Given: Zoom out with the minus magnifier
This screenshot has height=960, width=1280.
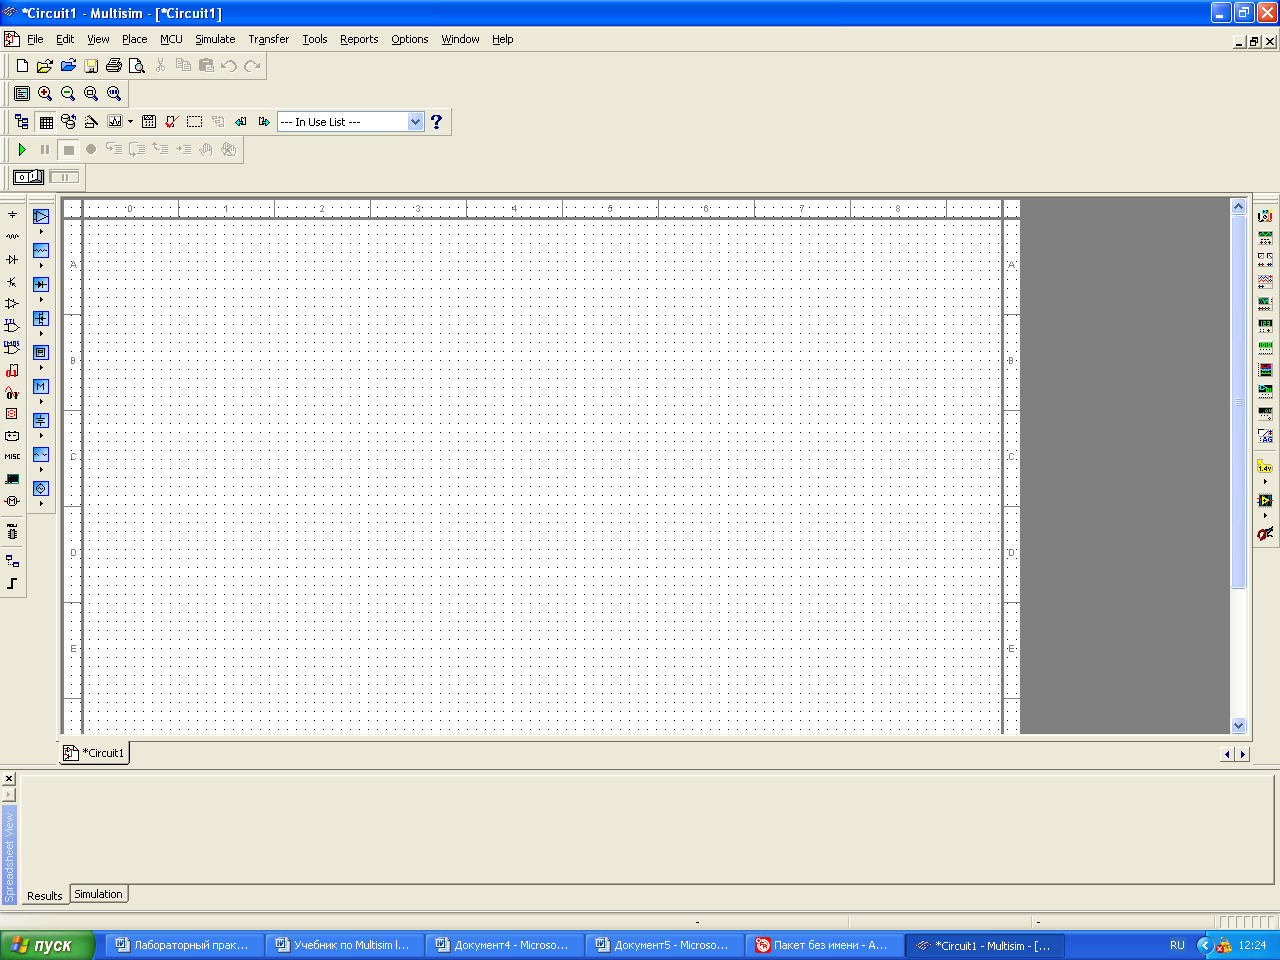Looking at the screenshot, I should coord(68,93).
